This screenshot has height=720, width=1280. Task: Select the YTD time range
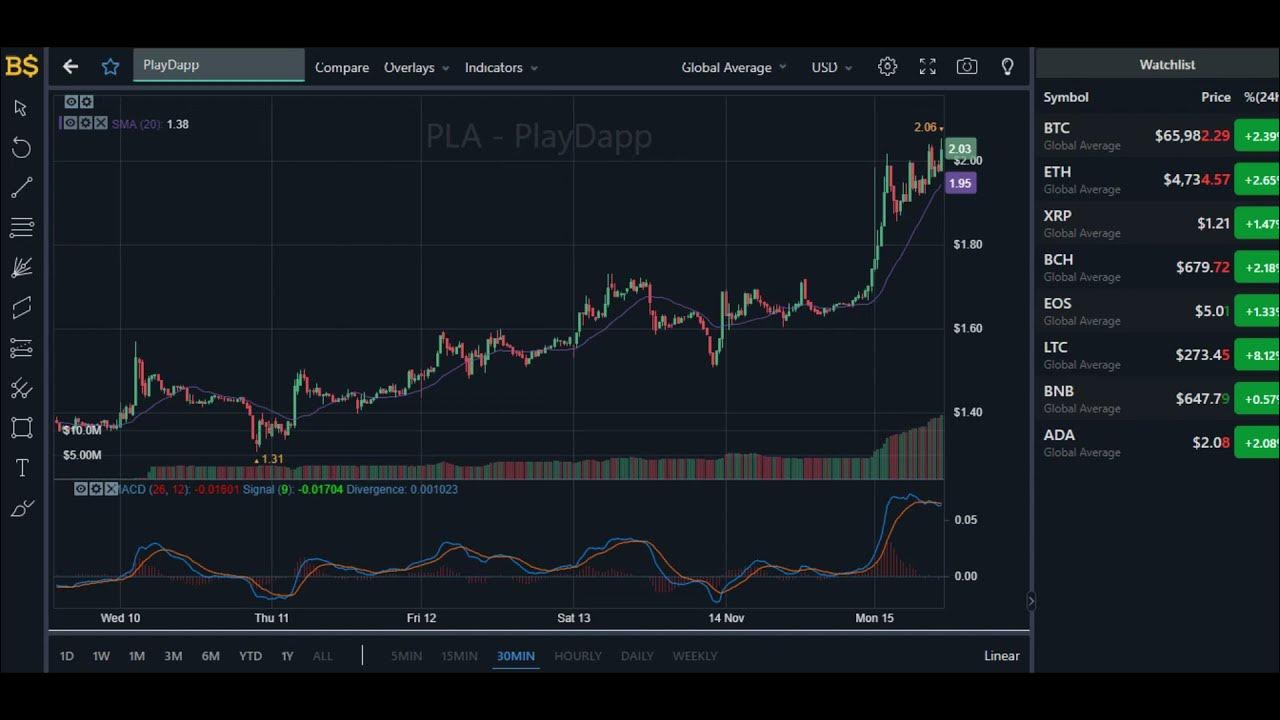pyautogui.click(x=250, y=656)
